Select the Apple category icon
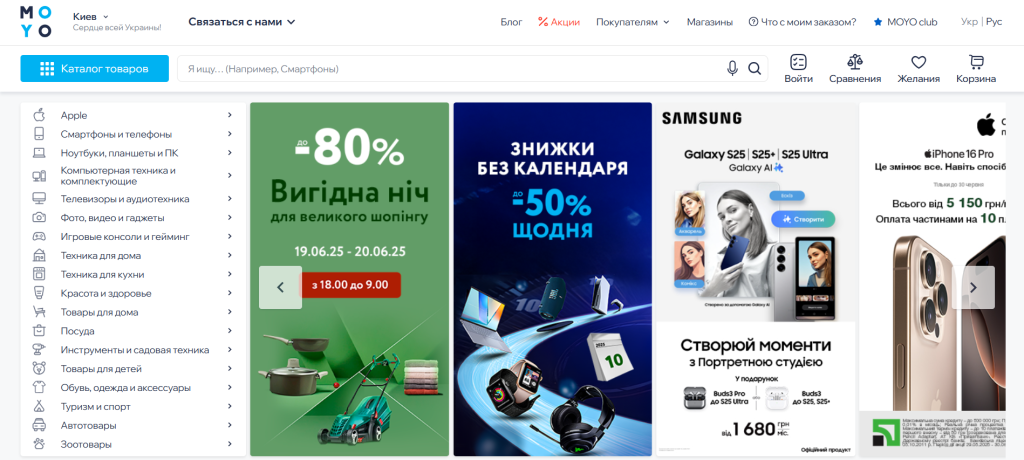The image size is (1024, 460). 39,115
